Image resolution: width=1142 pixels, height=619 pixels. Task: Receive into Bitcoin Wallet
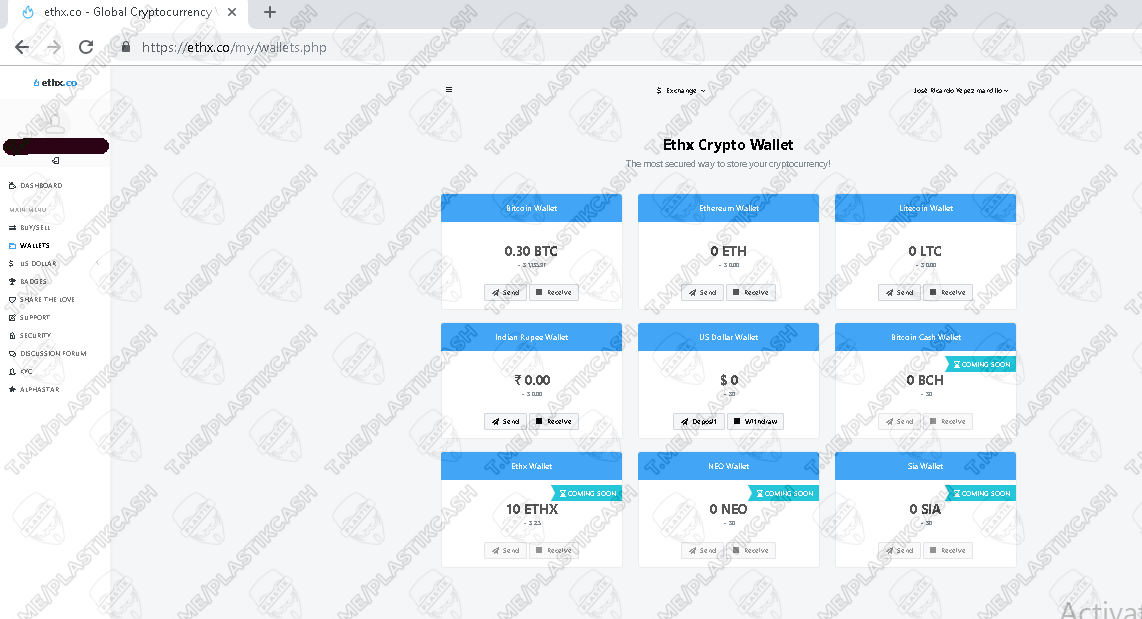(x=554, y=292)
